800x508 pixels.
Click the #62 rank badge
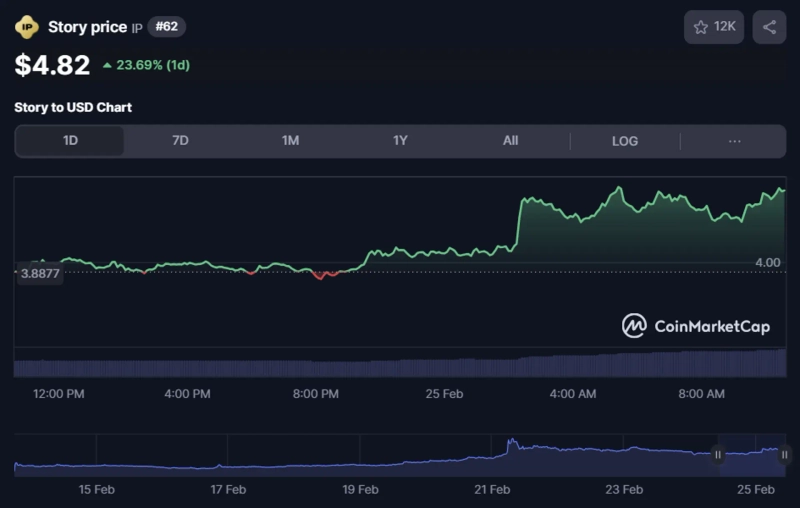(x=167, y=27)
